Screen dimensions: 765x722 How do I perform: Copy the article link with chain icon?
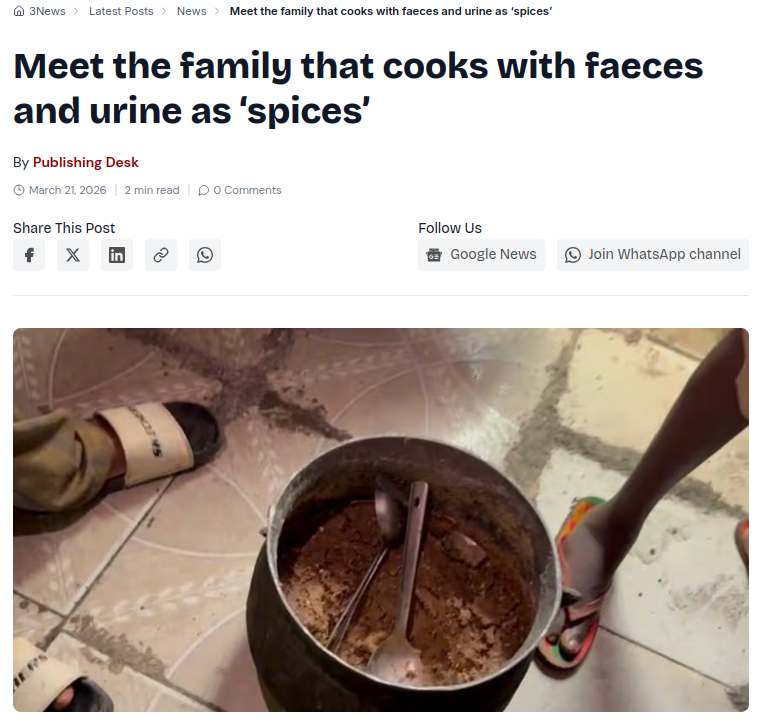tap(161, 255)
